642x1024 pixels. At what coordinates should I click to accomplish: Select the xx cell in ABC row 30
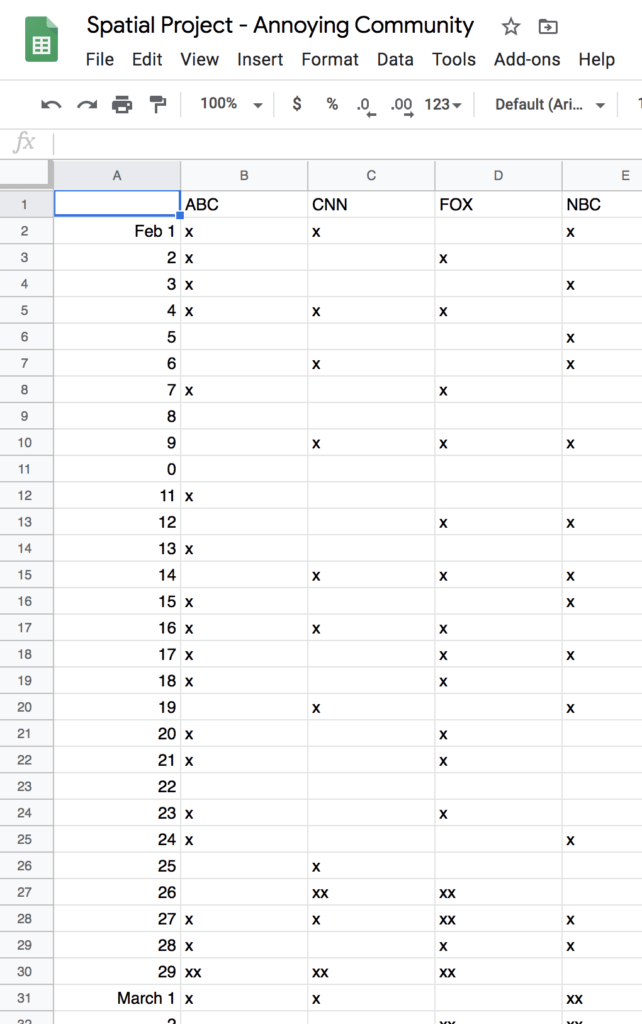tap(244, 972)
